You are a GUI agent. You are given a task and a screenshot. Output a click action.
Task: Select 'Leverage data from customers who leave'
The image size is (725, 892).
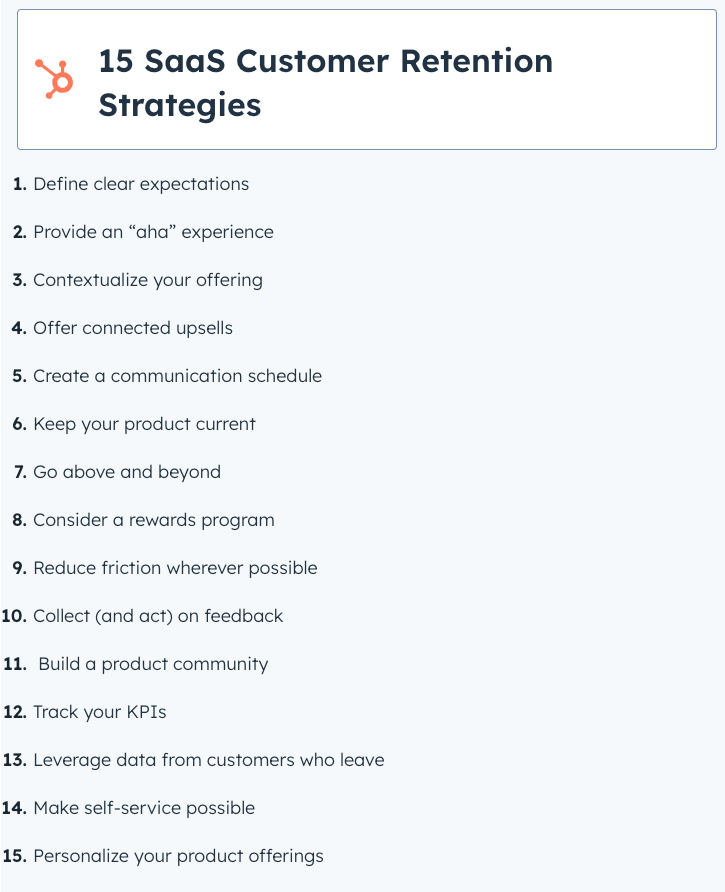[209, 761]
